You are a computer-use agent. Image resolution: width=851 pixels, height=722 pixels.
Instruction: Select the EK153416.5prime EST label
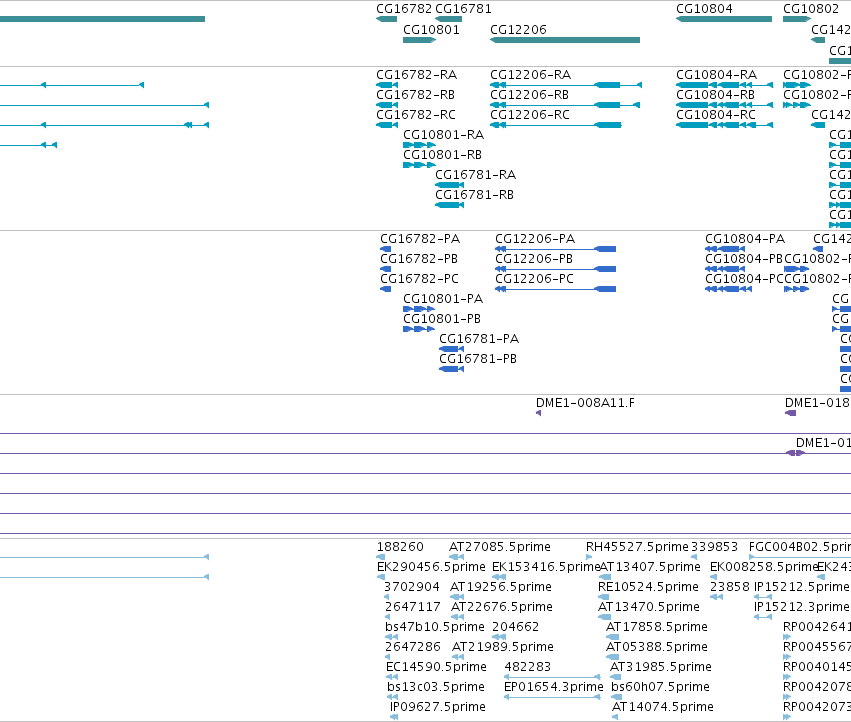[546, 567]
